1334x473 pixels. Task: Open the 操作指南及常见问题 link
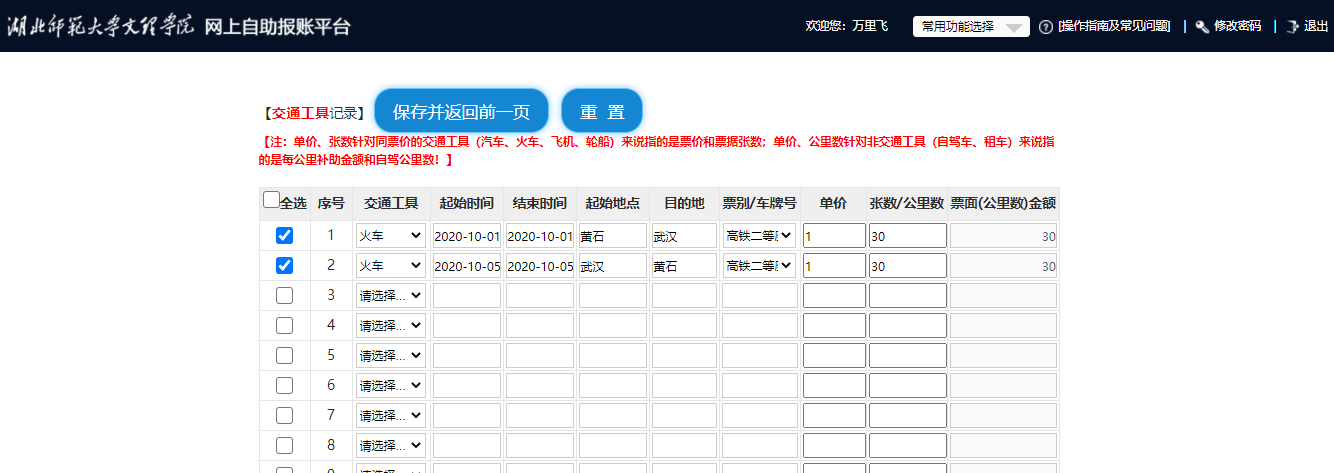(1114, 27)
